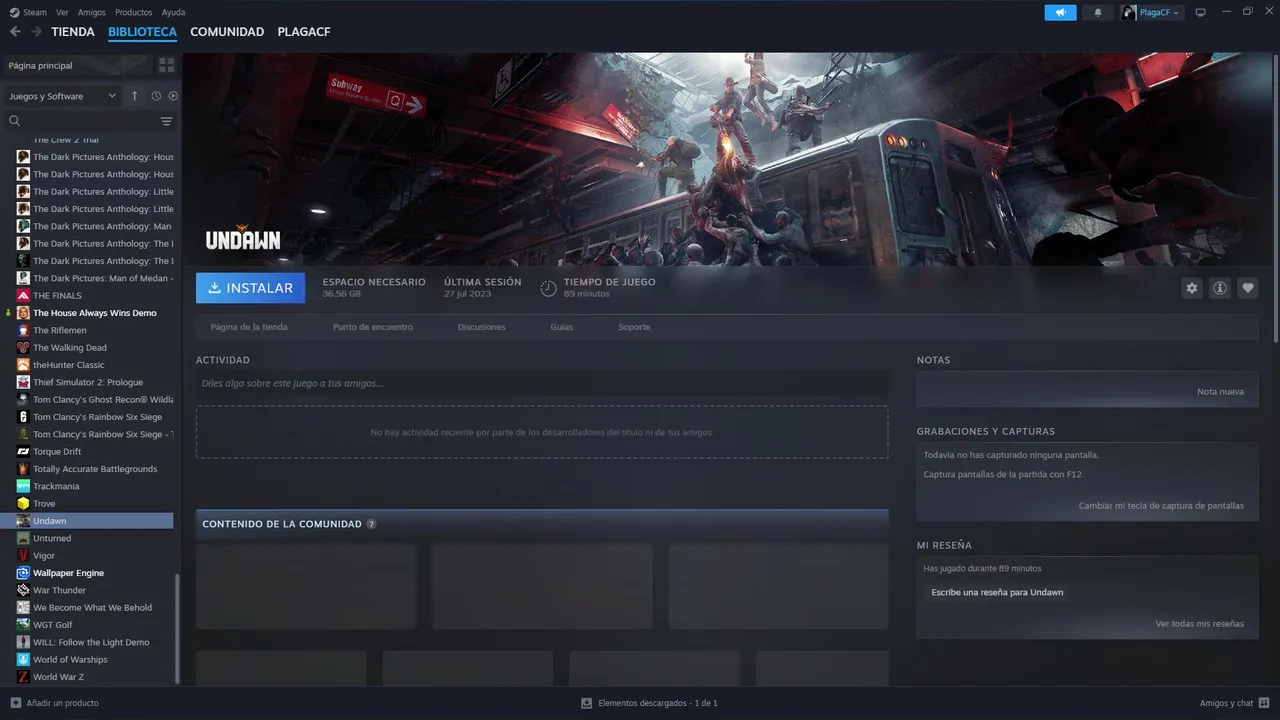This screenshot has width=1280, height=720.
Task: Open Página de la tienda link
Action: (249, 327)
